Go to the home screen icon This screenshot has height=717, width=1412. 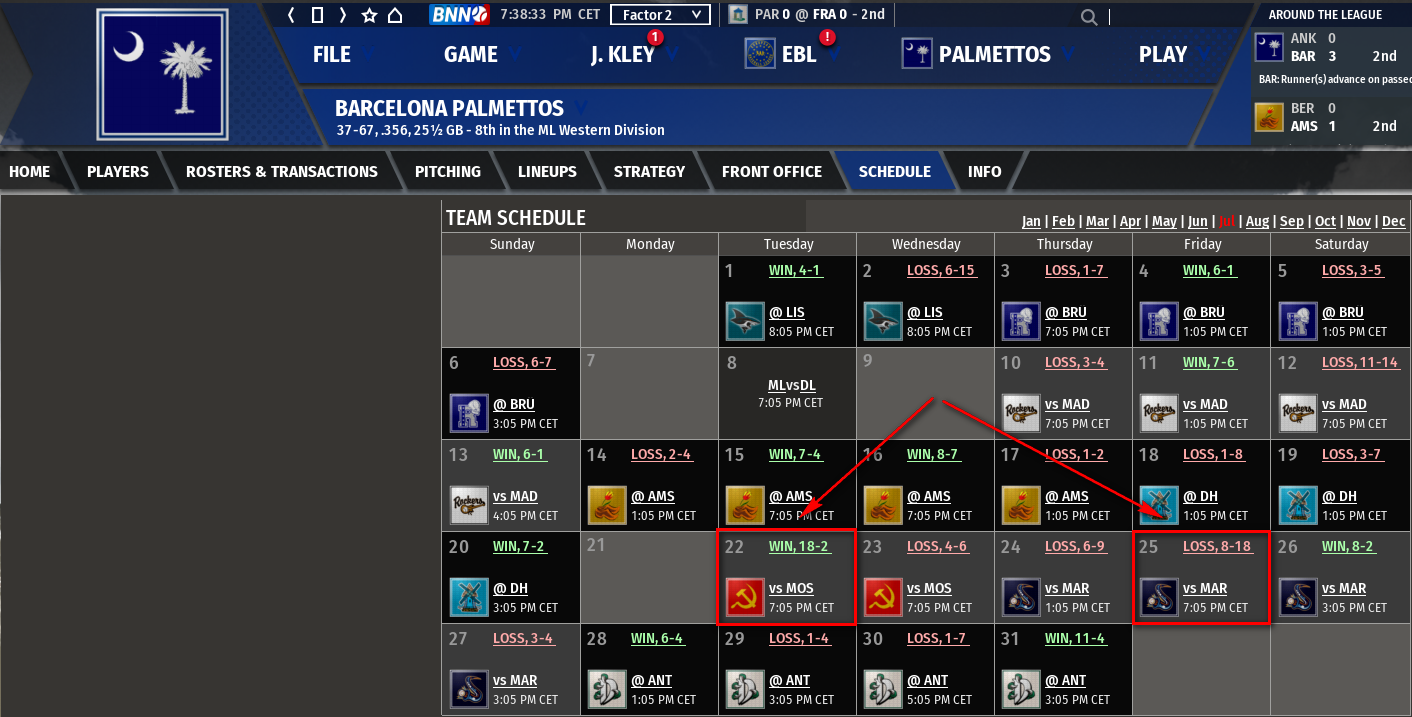(x=395, y=15)
